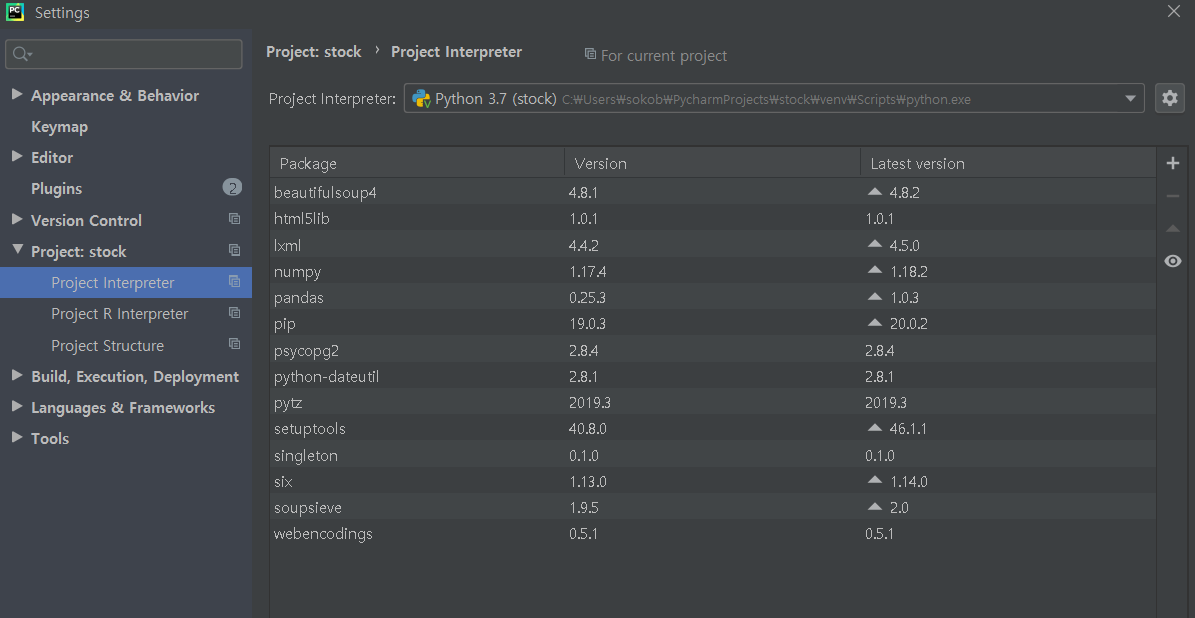This screenshot has height=618, width=1195.
Task: Select the pandas package row
Action: 713,297
